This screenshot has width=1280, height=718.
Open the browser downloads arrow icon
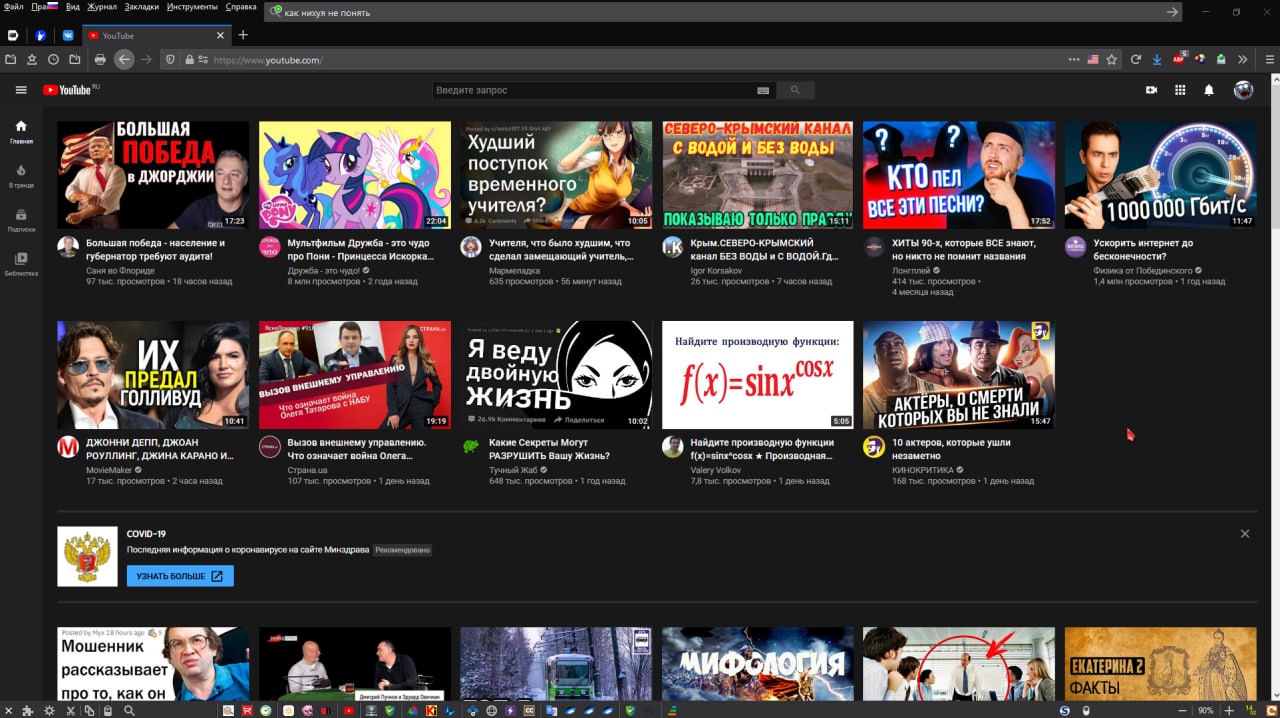pyautogui.click(x=1158, y=59)
